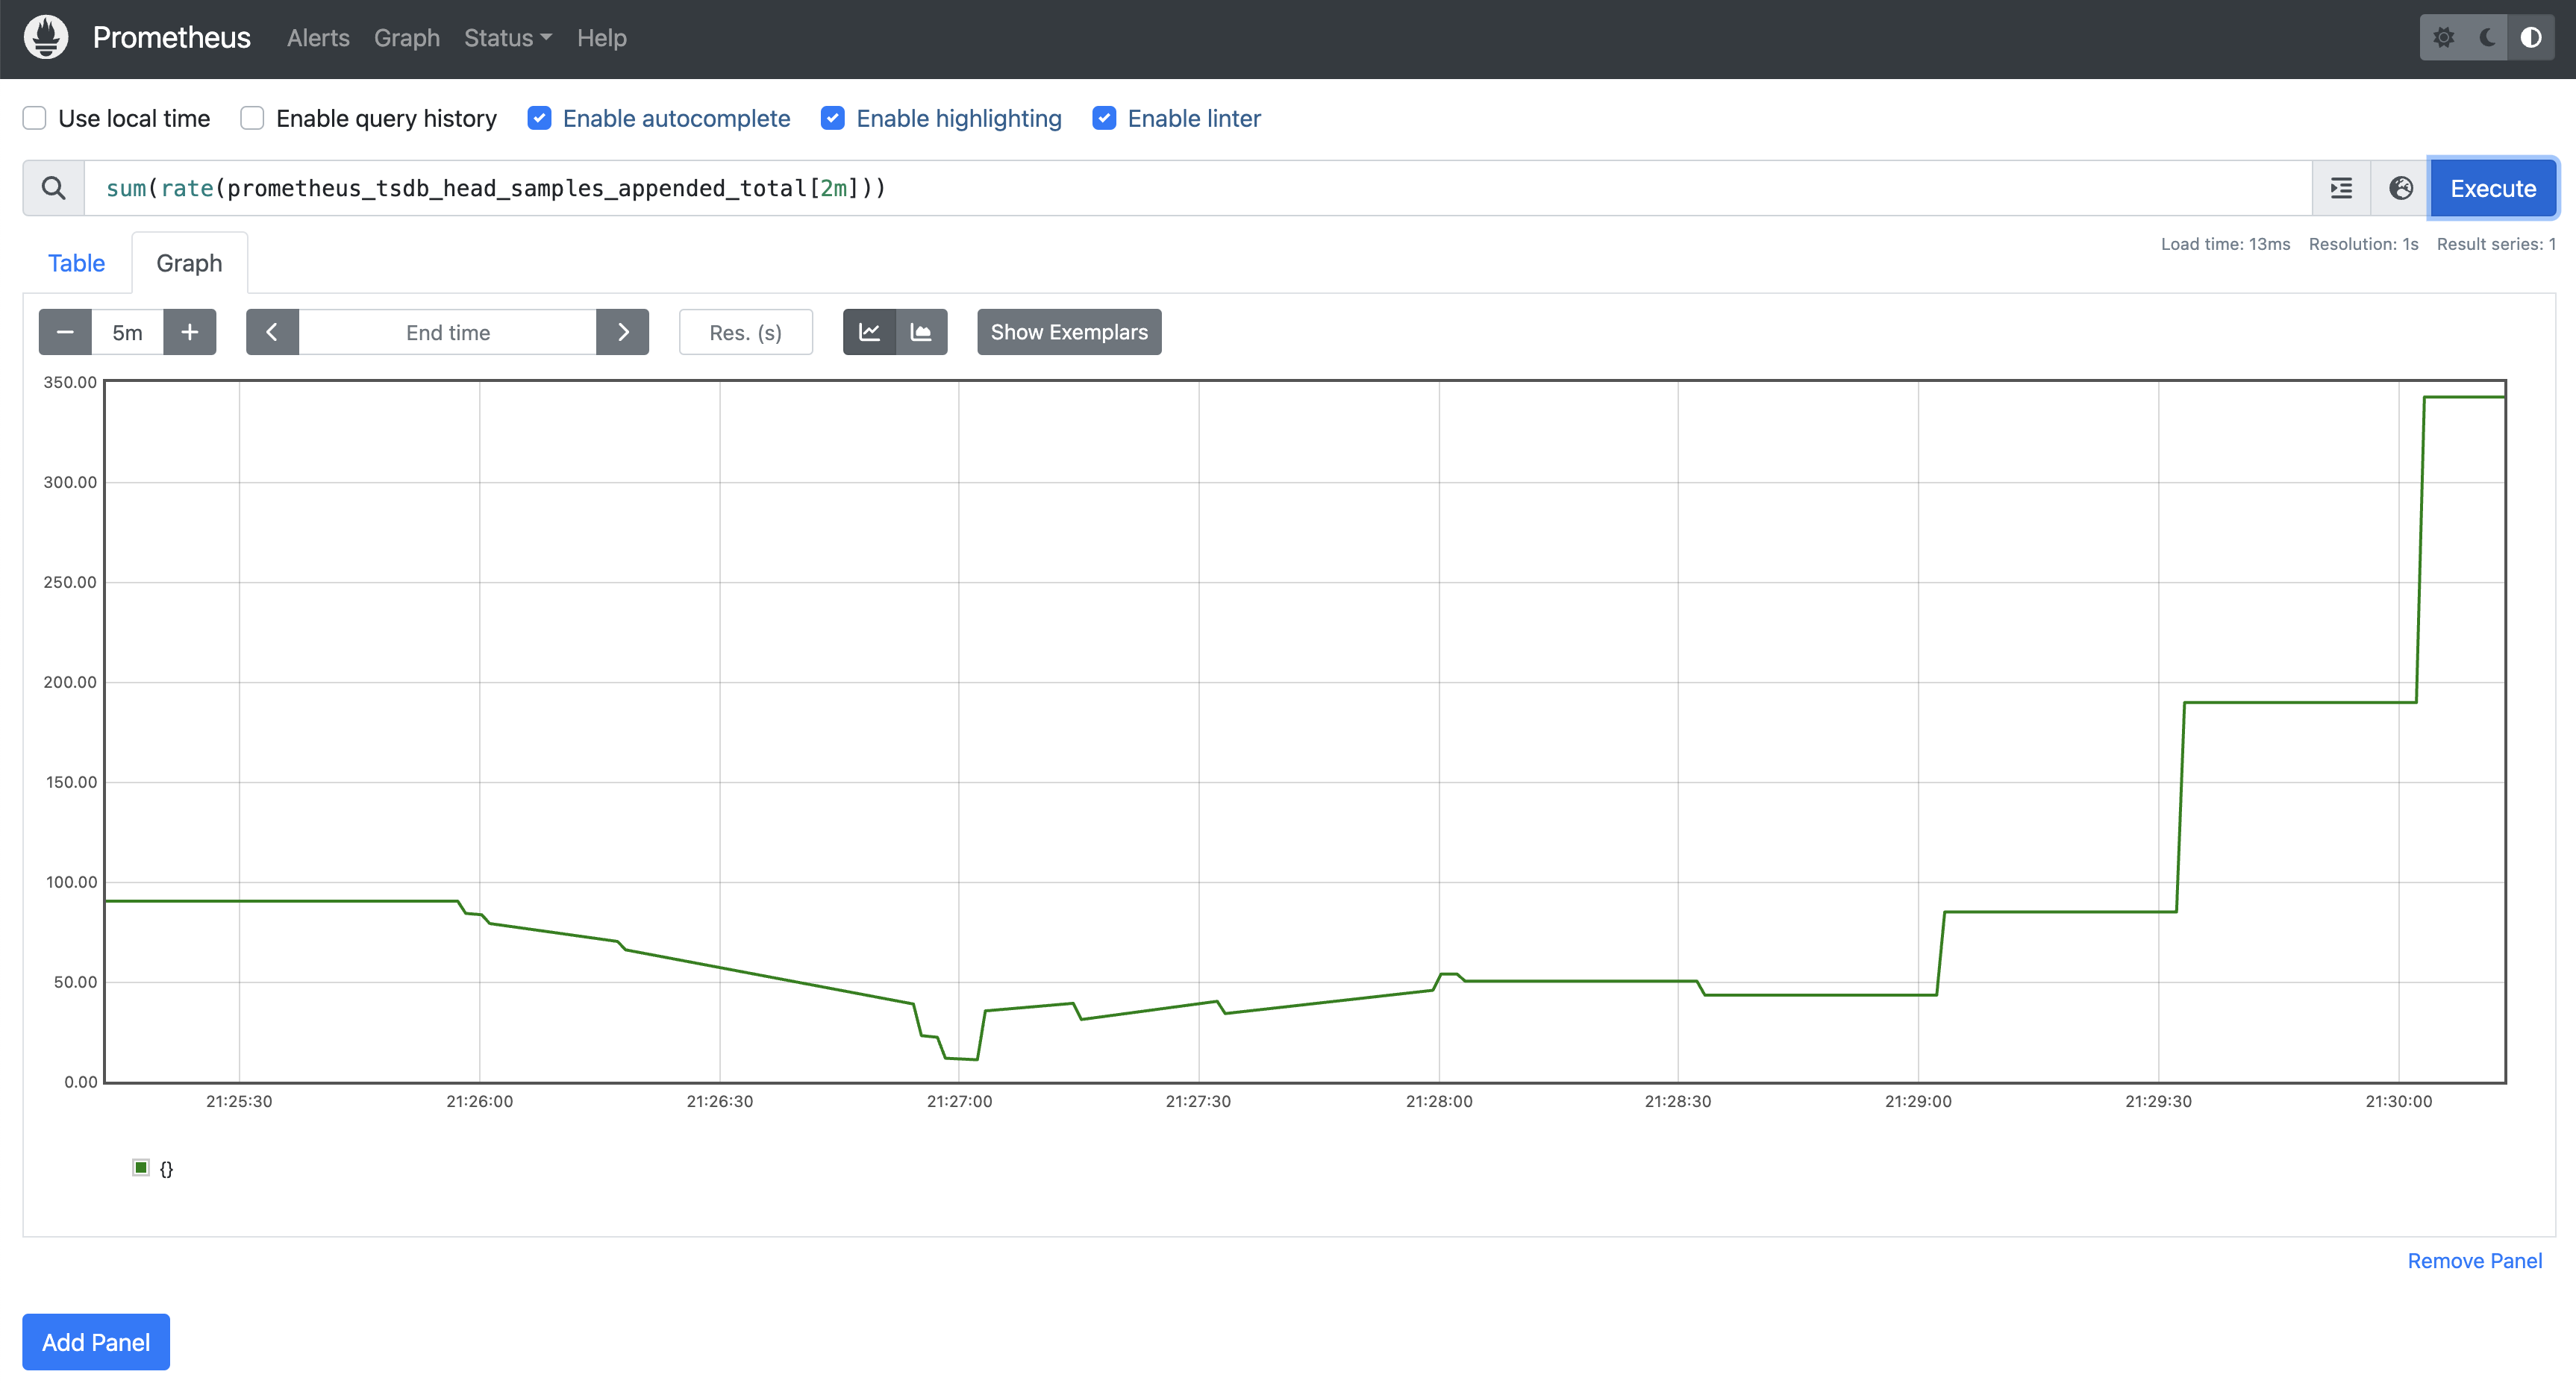2576x1392 pixels.
Task: Click the Prometheus flame logo
Action: pos(46,38)
